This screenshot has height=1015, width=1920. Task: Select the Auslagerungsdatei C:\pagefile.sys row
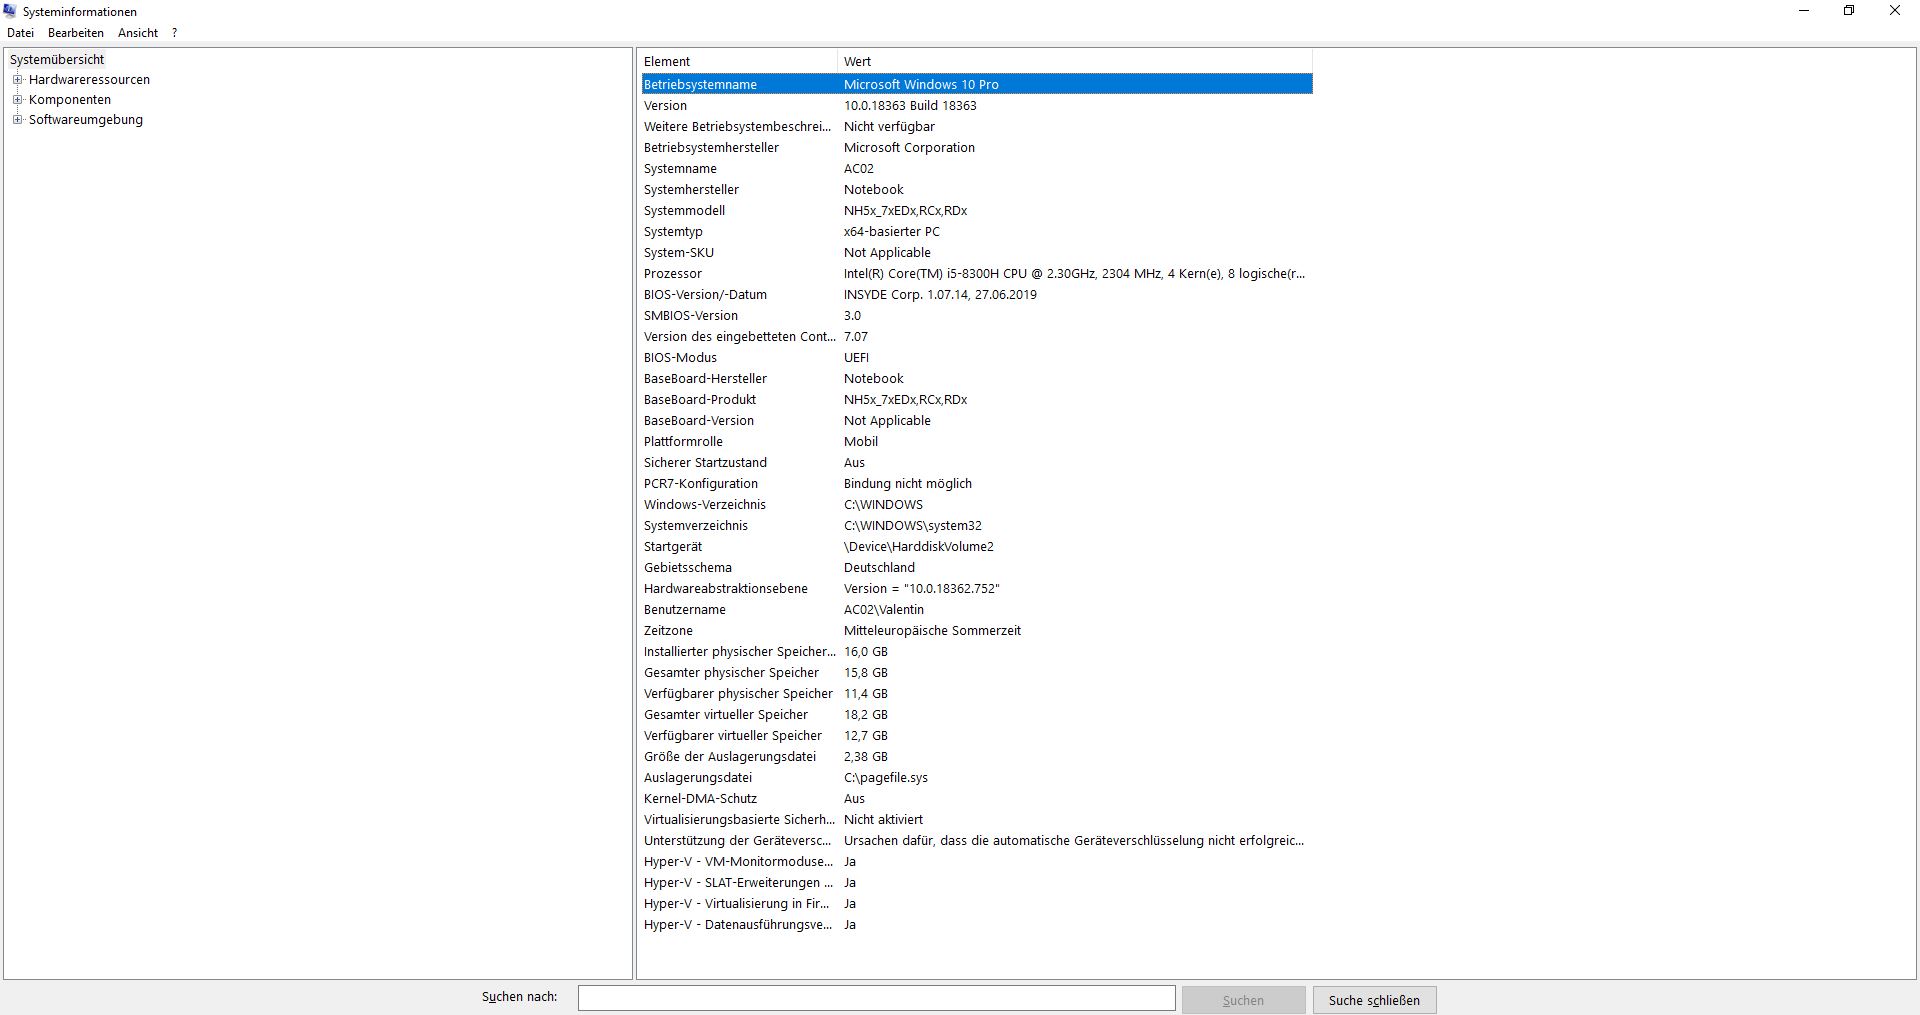[x=977, y=778]
